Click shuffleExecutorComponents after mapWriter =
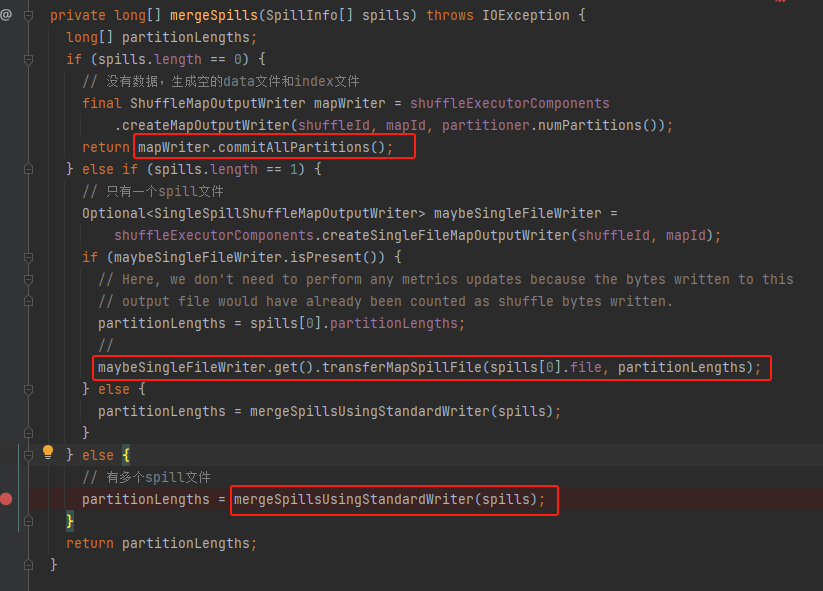The image size is (823, 591). [510, 103]
